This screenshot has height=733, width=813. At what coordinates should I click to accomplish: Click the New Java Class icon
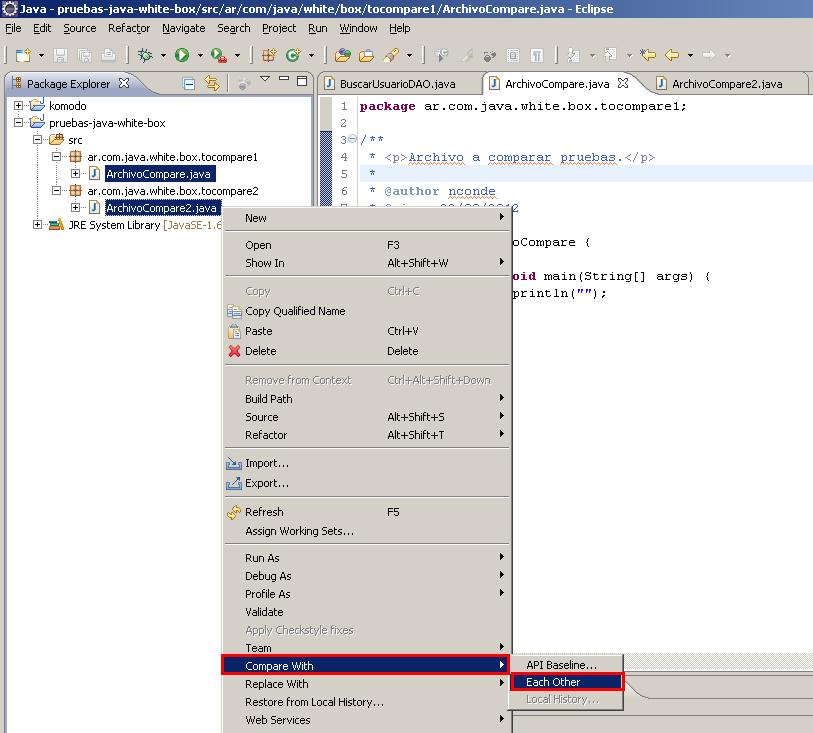click(x=293, y=55)
